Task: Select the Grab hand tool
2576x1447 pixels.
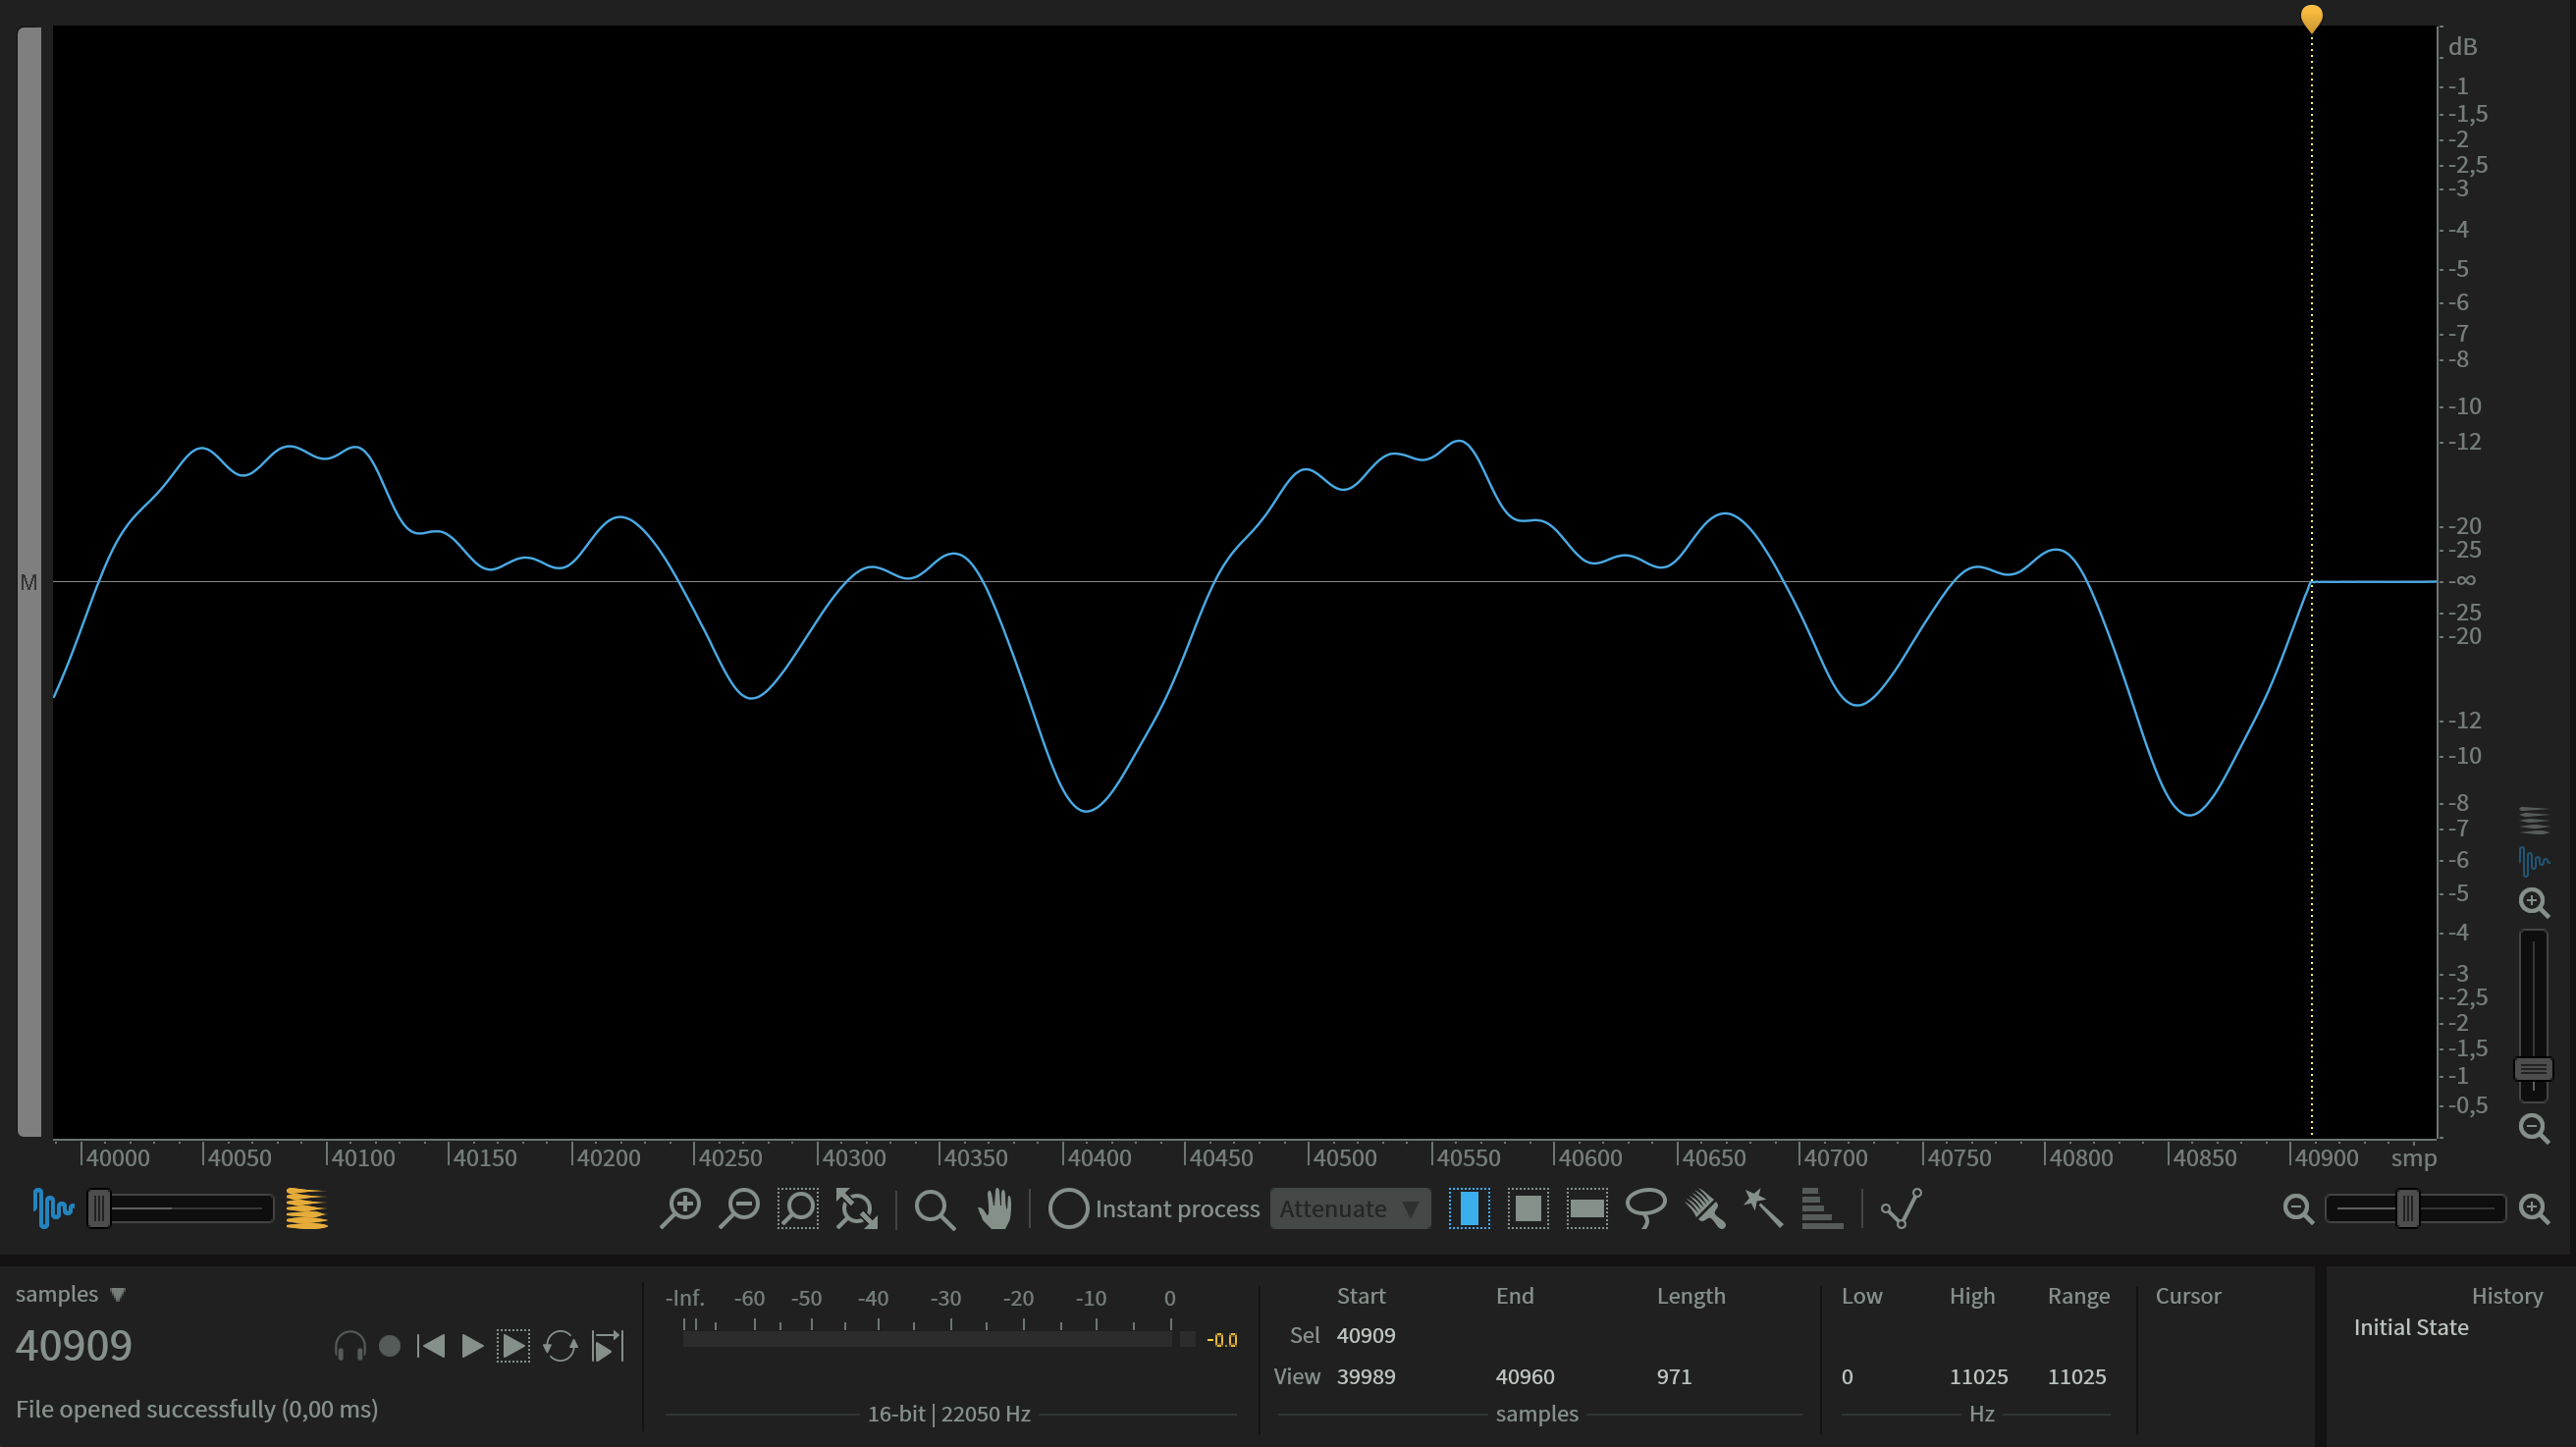Action: (x=995, y=1208)
